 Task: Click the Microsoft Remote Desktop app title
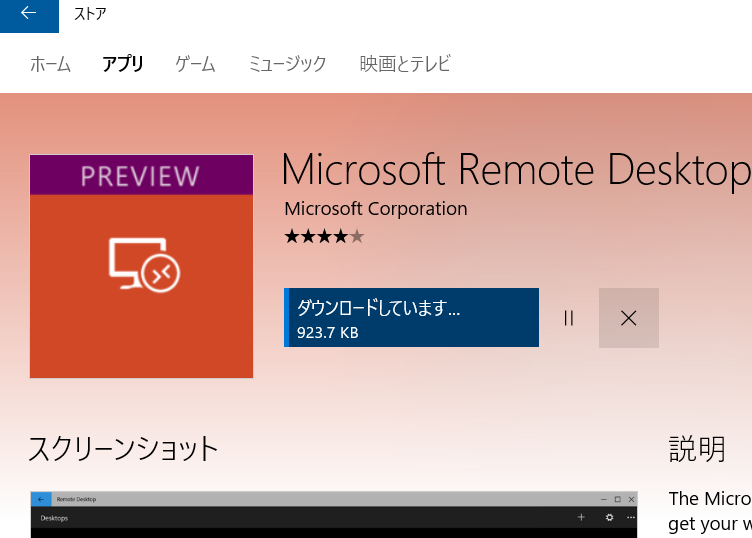(x=517, y=170)
